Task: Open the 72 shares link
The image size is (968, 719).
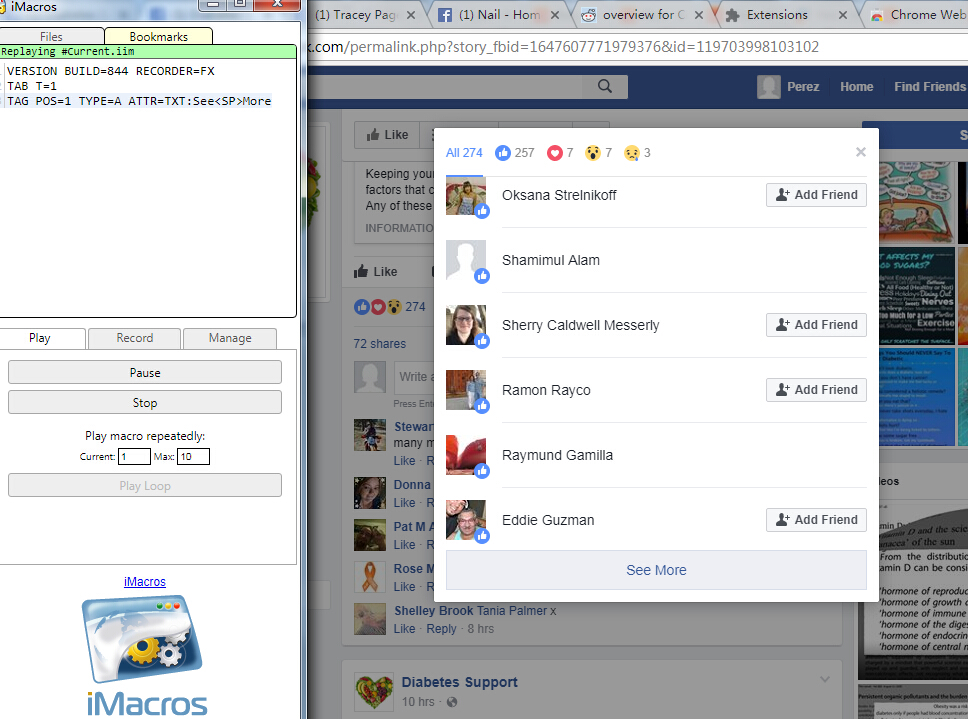Action: [x=379, y=343]
